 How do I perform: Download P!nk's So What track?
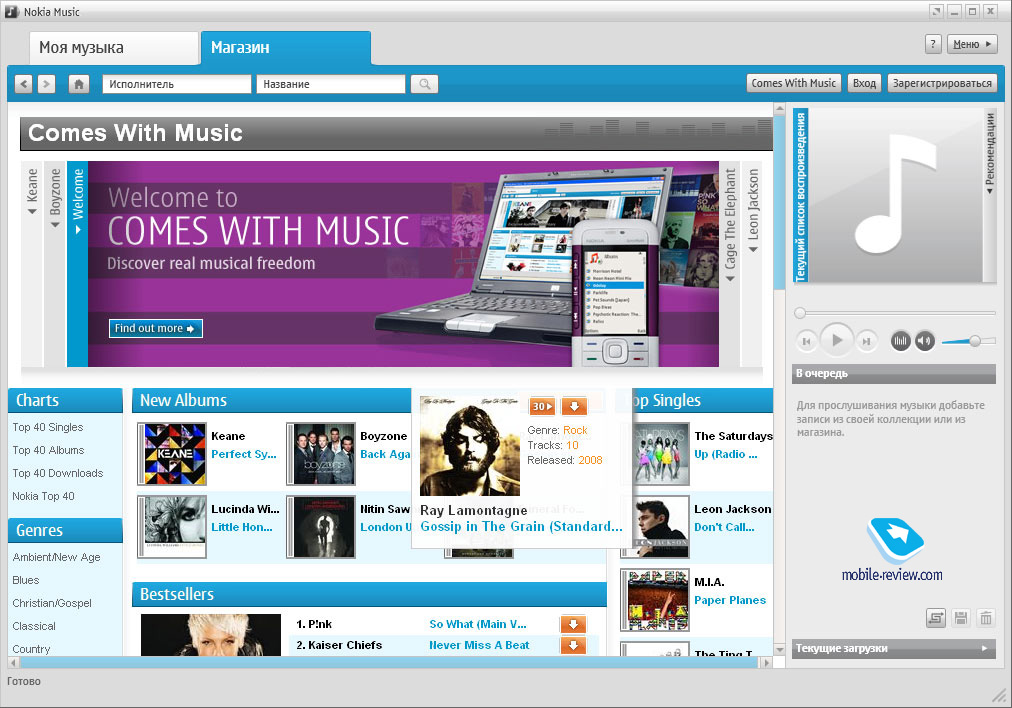[x=573, y=624]
